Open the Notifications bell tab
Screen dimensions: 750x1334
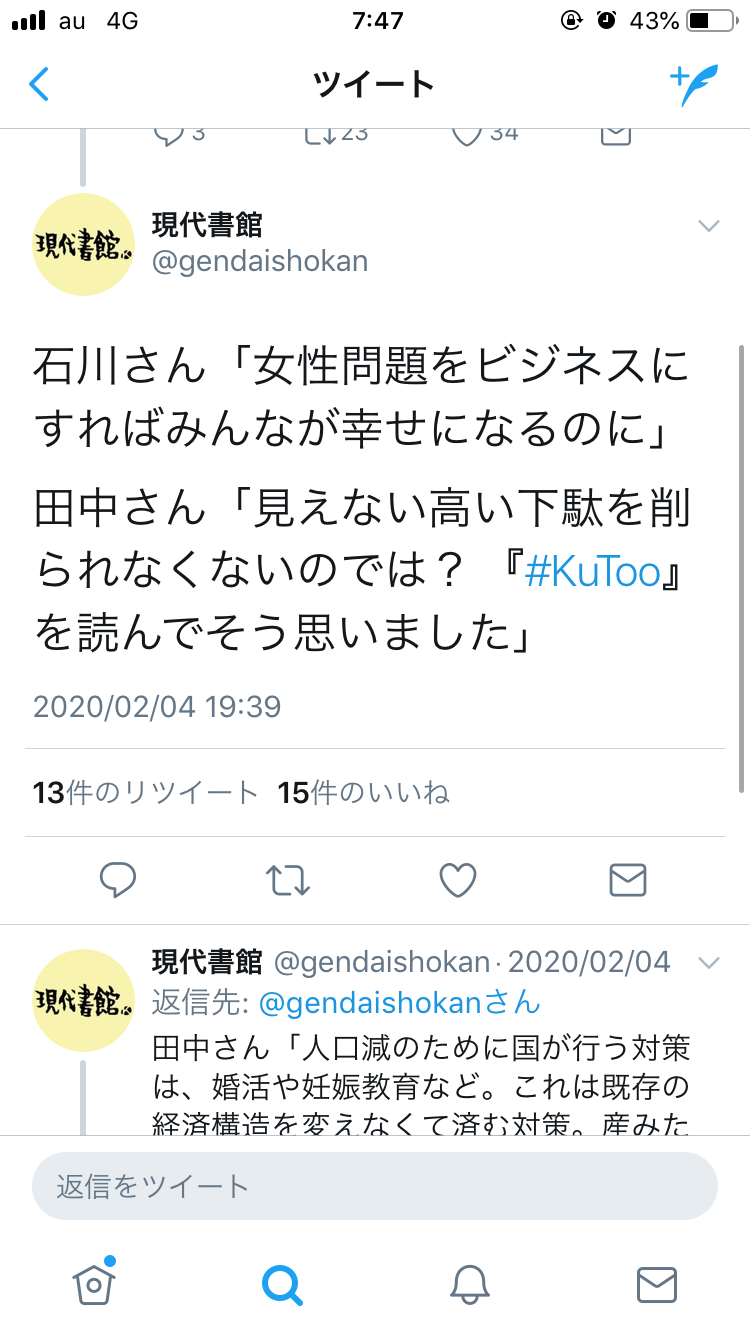point(469,1284)
